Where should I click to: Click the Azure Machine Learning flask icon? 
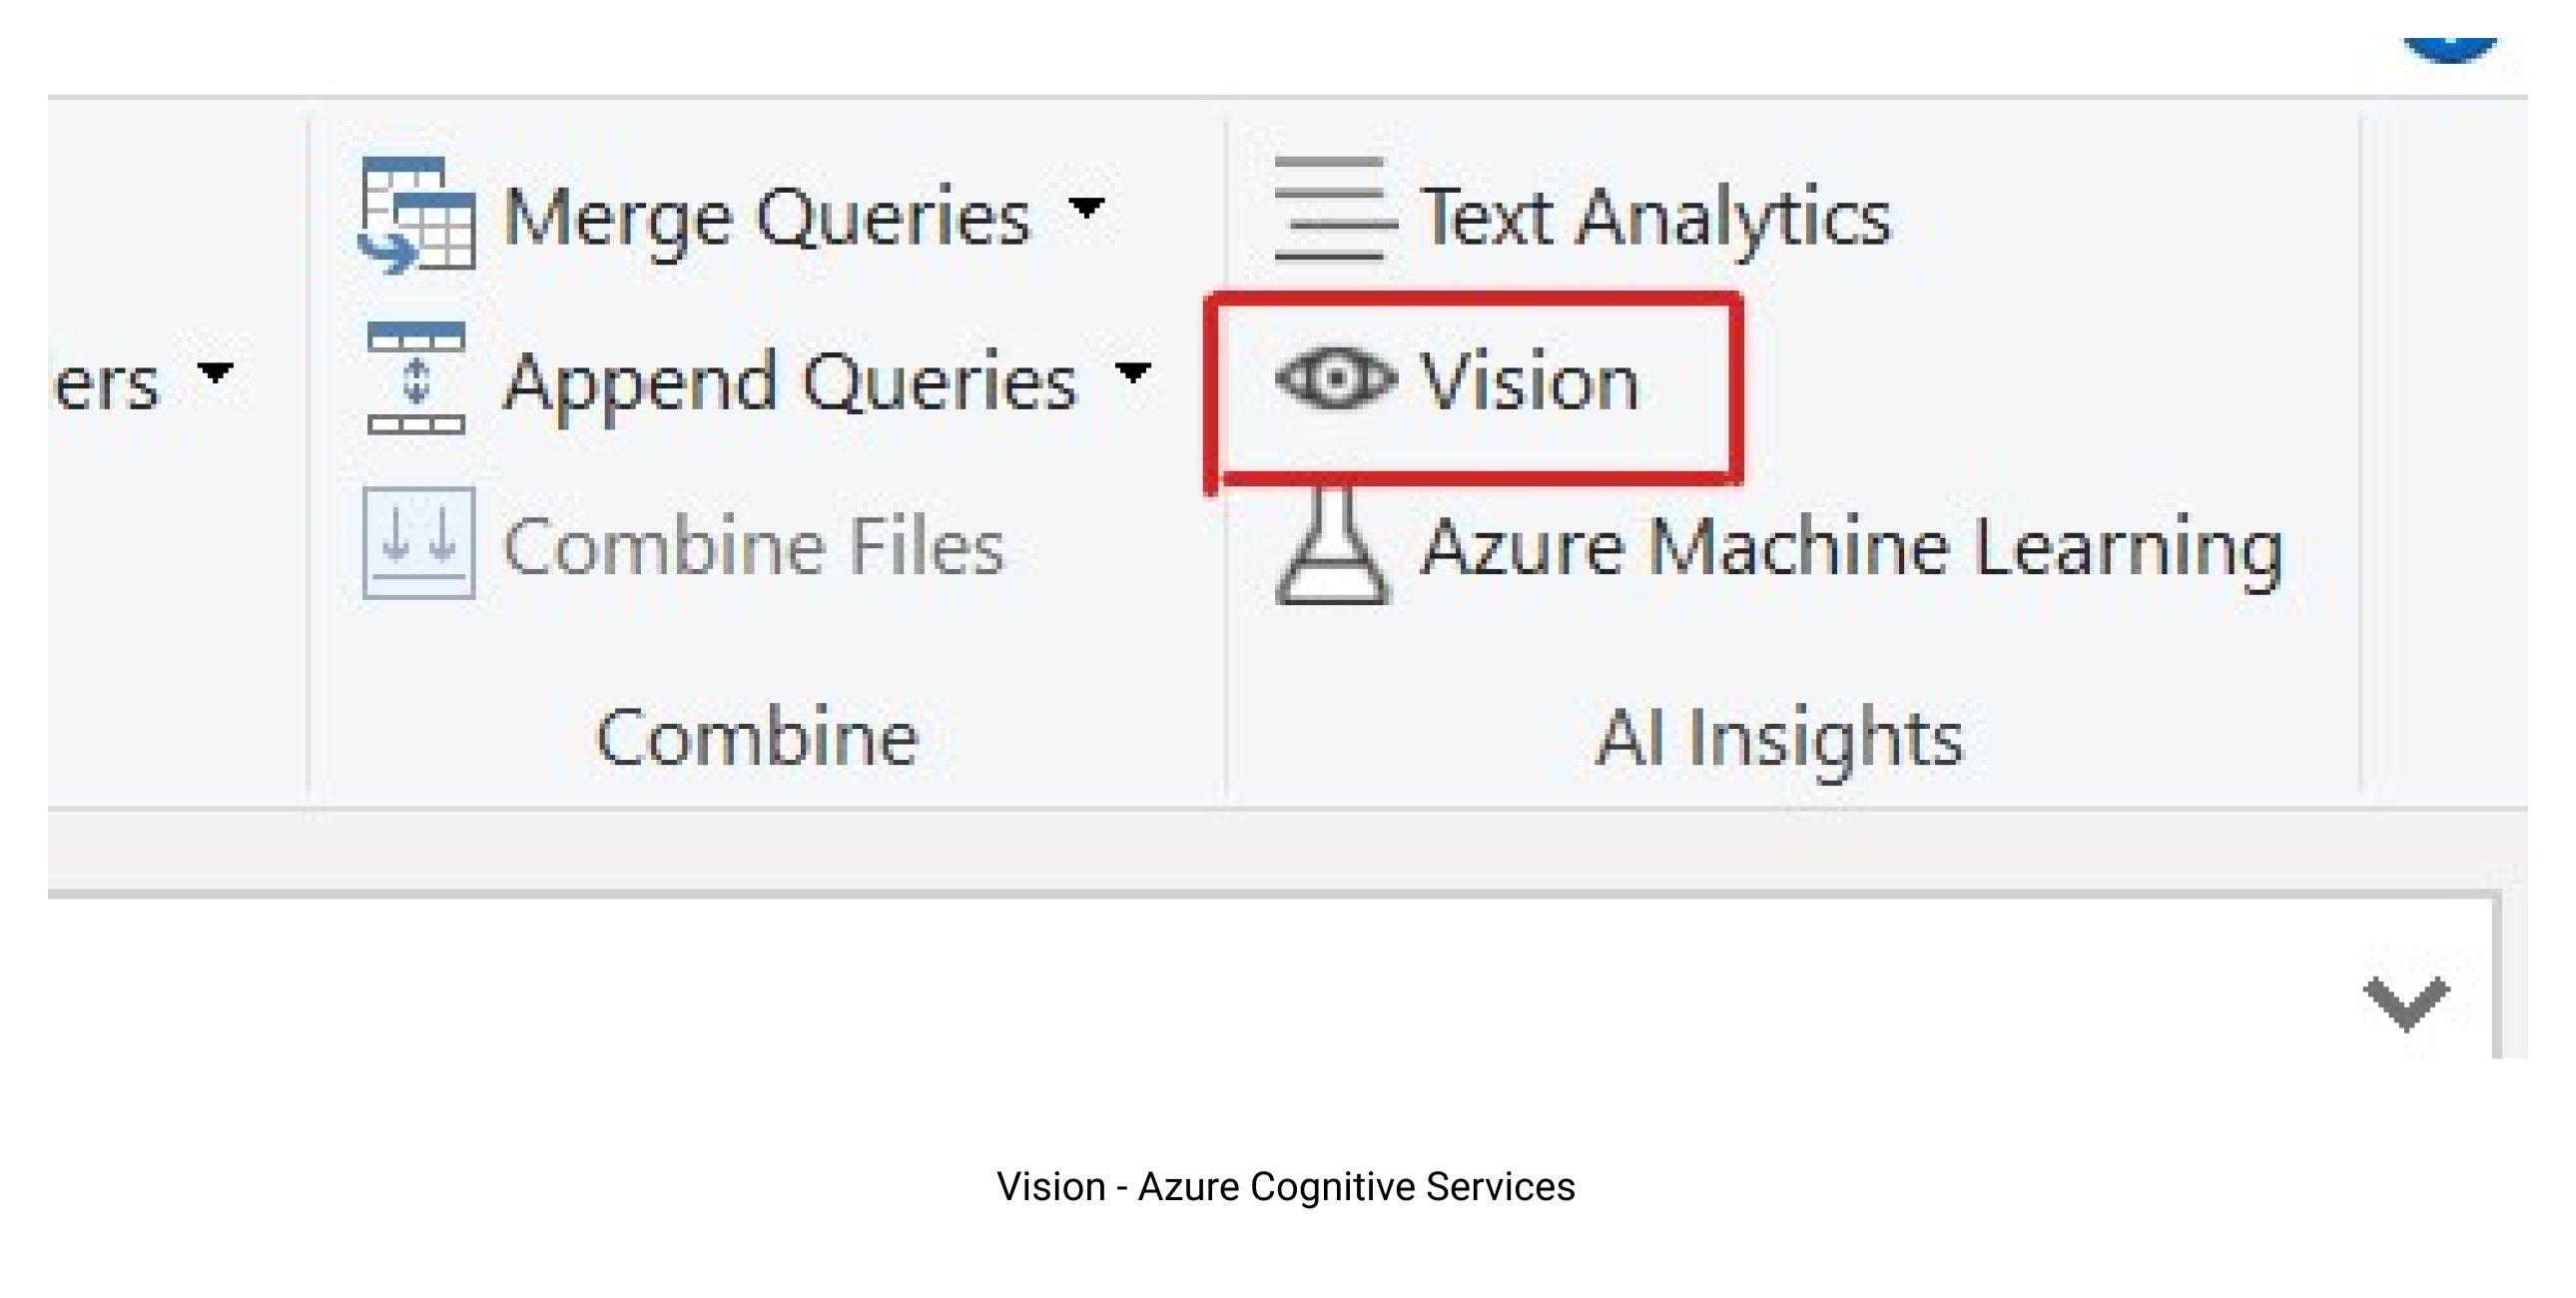(1333, 544)
